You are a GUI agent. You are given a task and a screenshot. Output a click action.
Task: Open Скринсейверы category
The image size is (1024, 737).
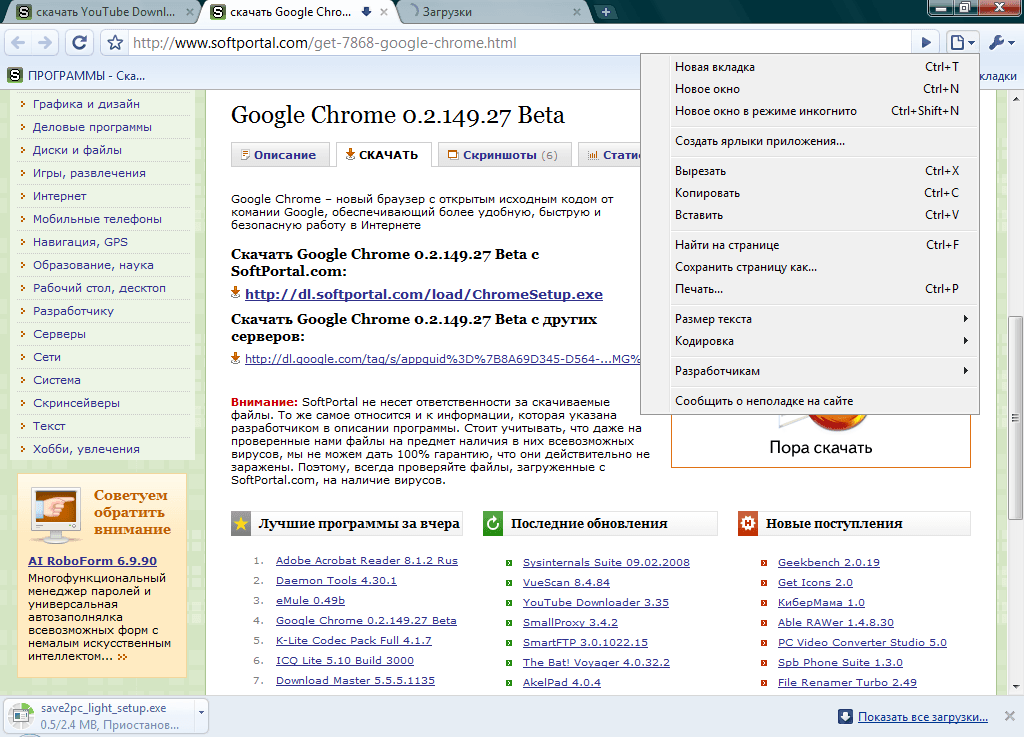(x=76, y=403)
